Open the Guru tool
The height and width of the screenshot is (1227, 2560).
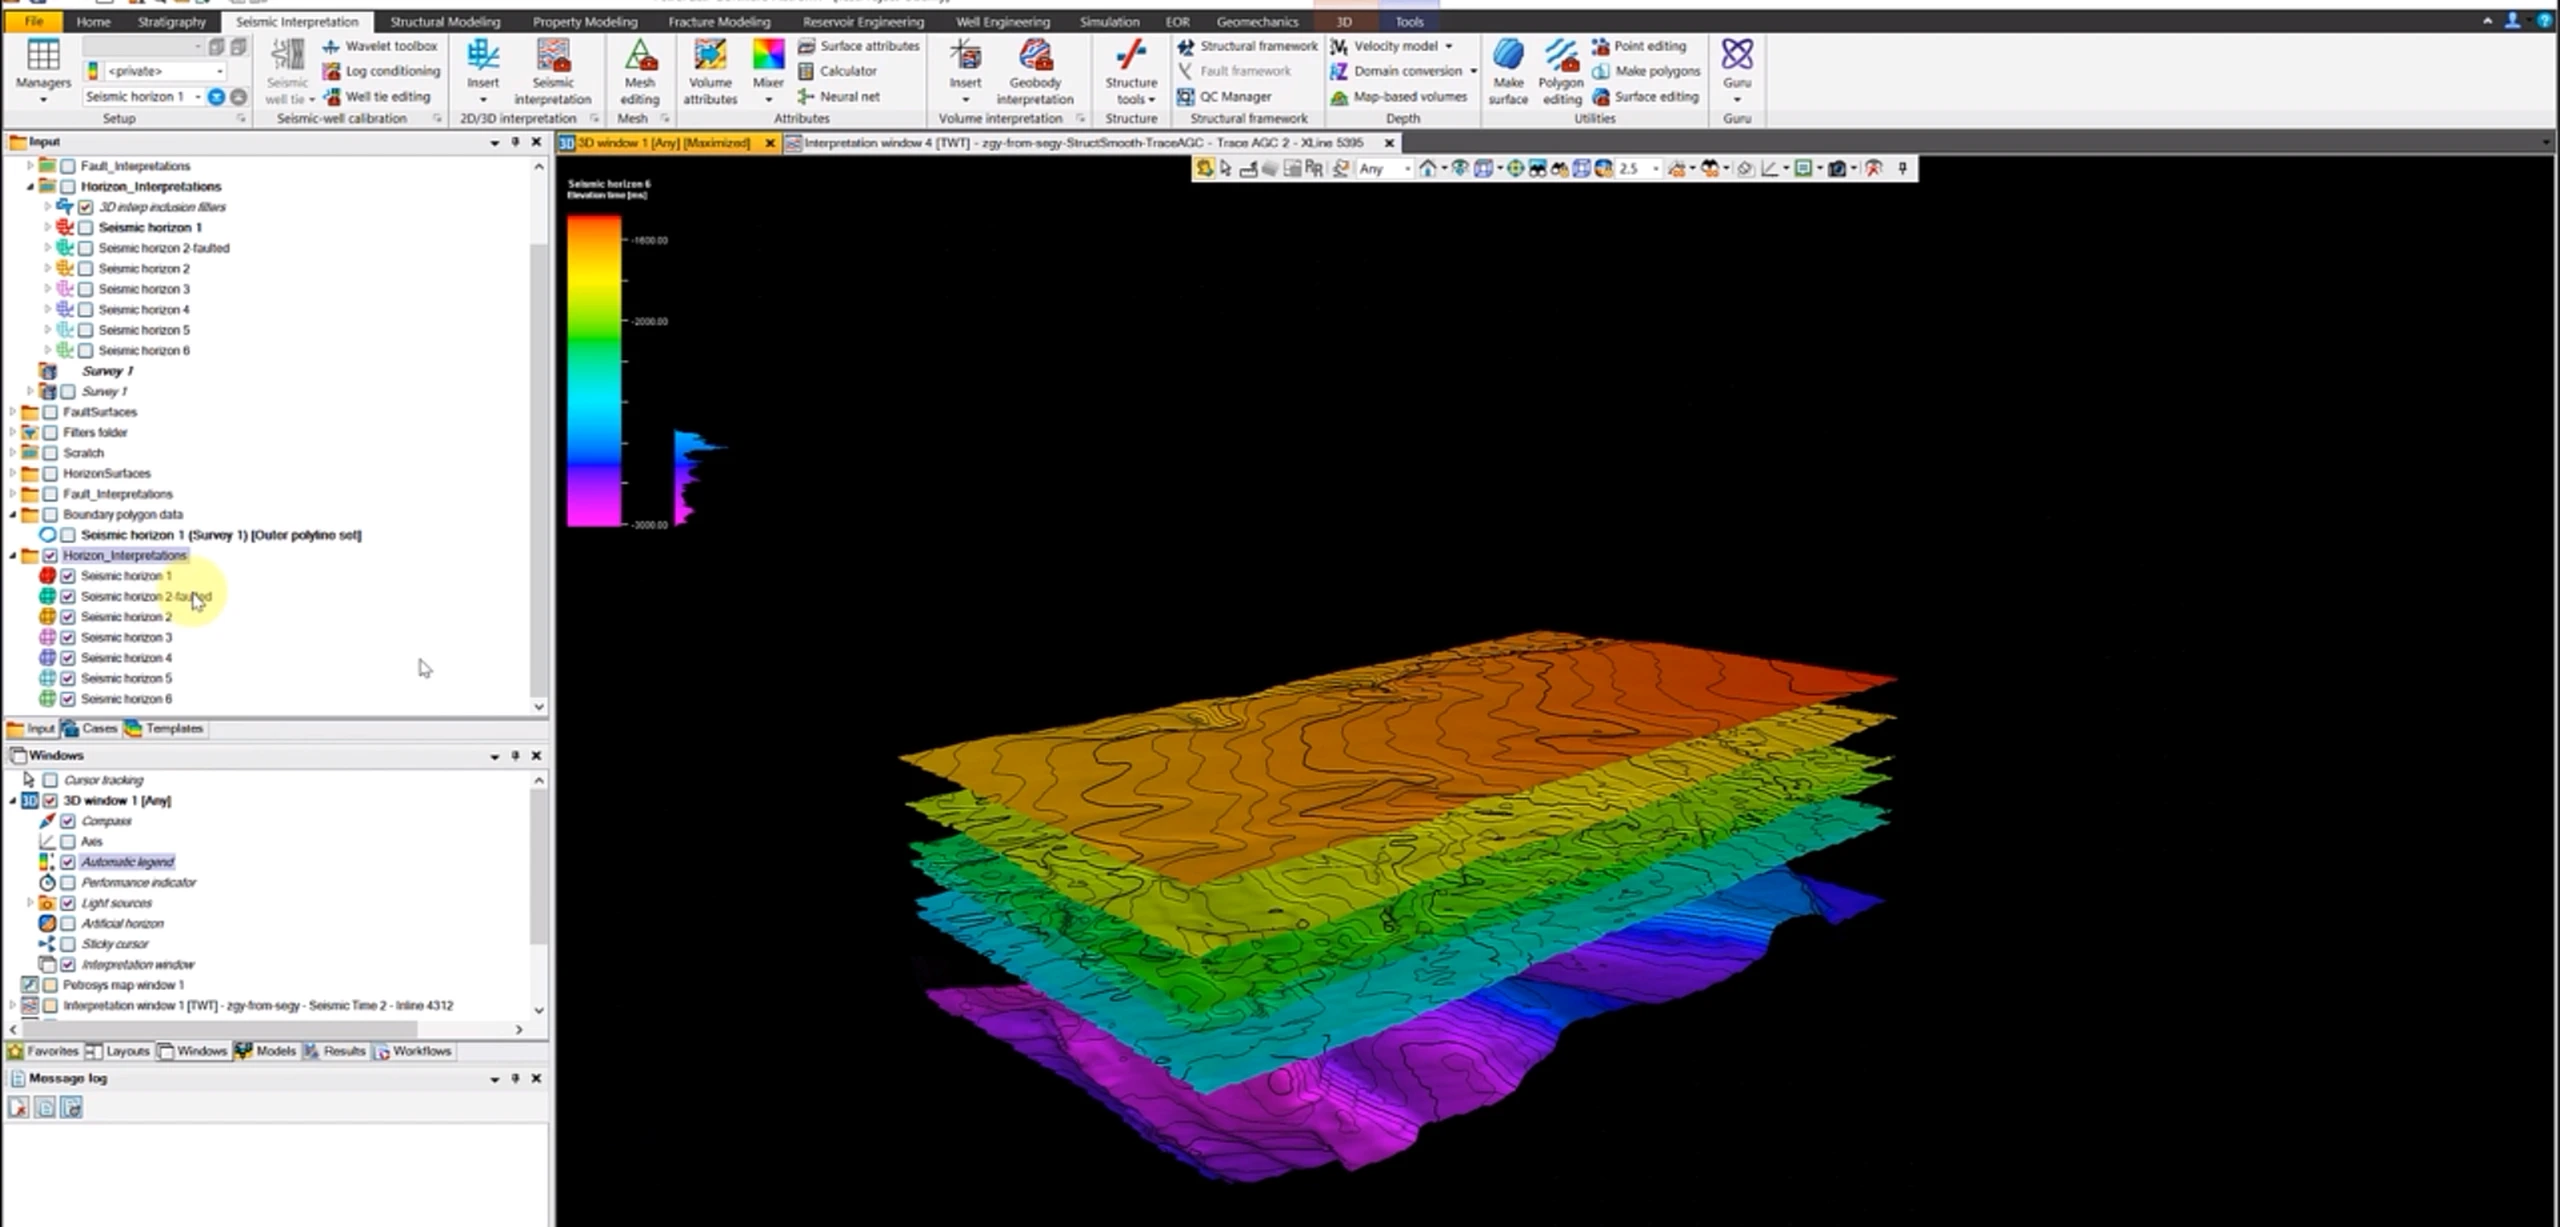point(1737,70)
